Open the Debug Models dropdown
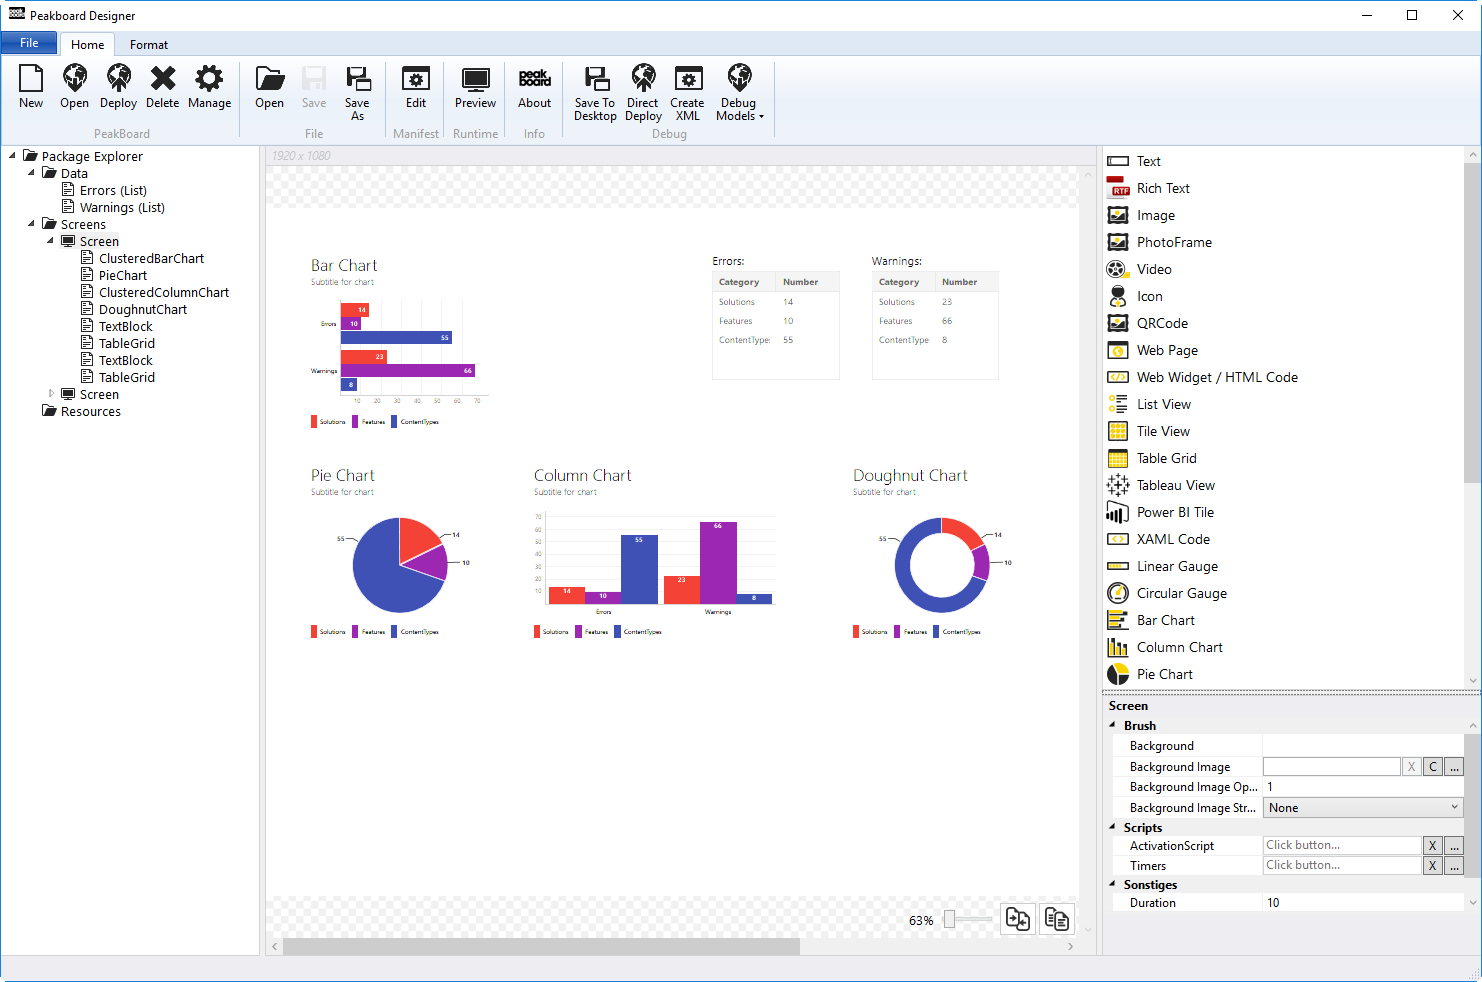This screenshot has width=1482, height=982. tap(739, 92)
